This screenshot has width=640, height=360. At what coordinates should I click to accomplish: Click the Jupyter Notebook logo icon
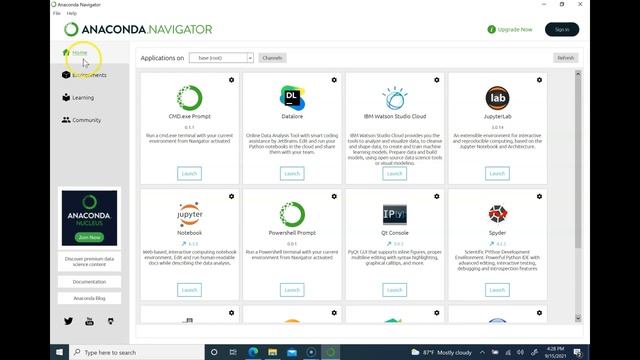[189, 214]
